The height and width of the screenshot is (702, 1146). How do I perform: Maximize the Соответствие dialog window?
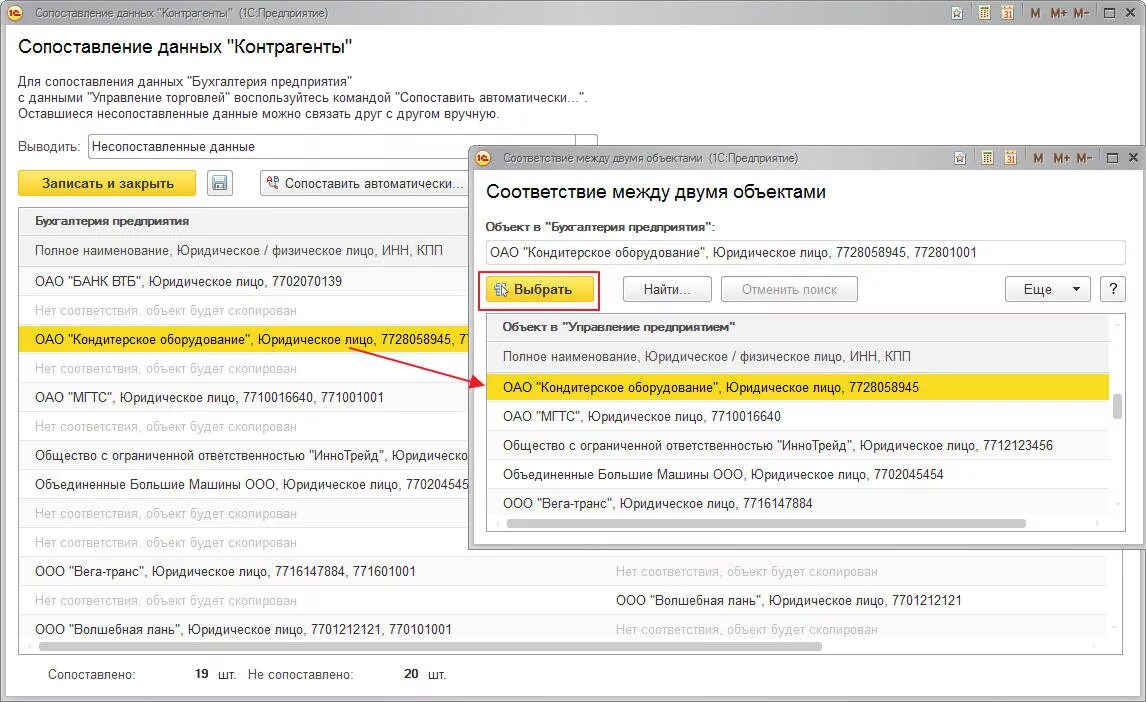(1112, 158)
